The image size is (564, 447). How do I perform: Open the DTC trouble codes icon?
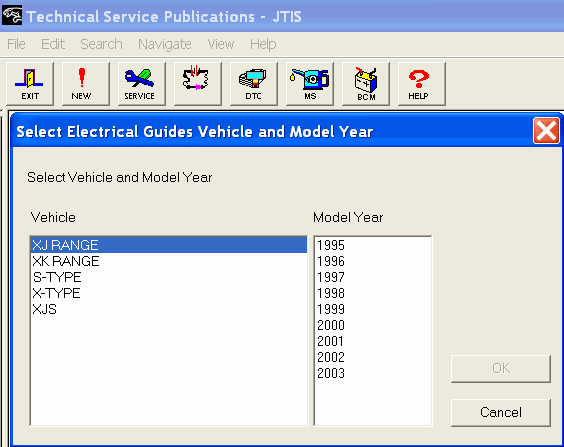pos(254,84)
